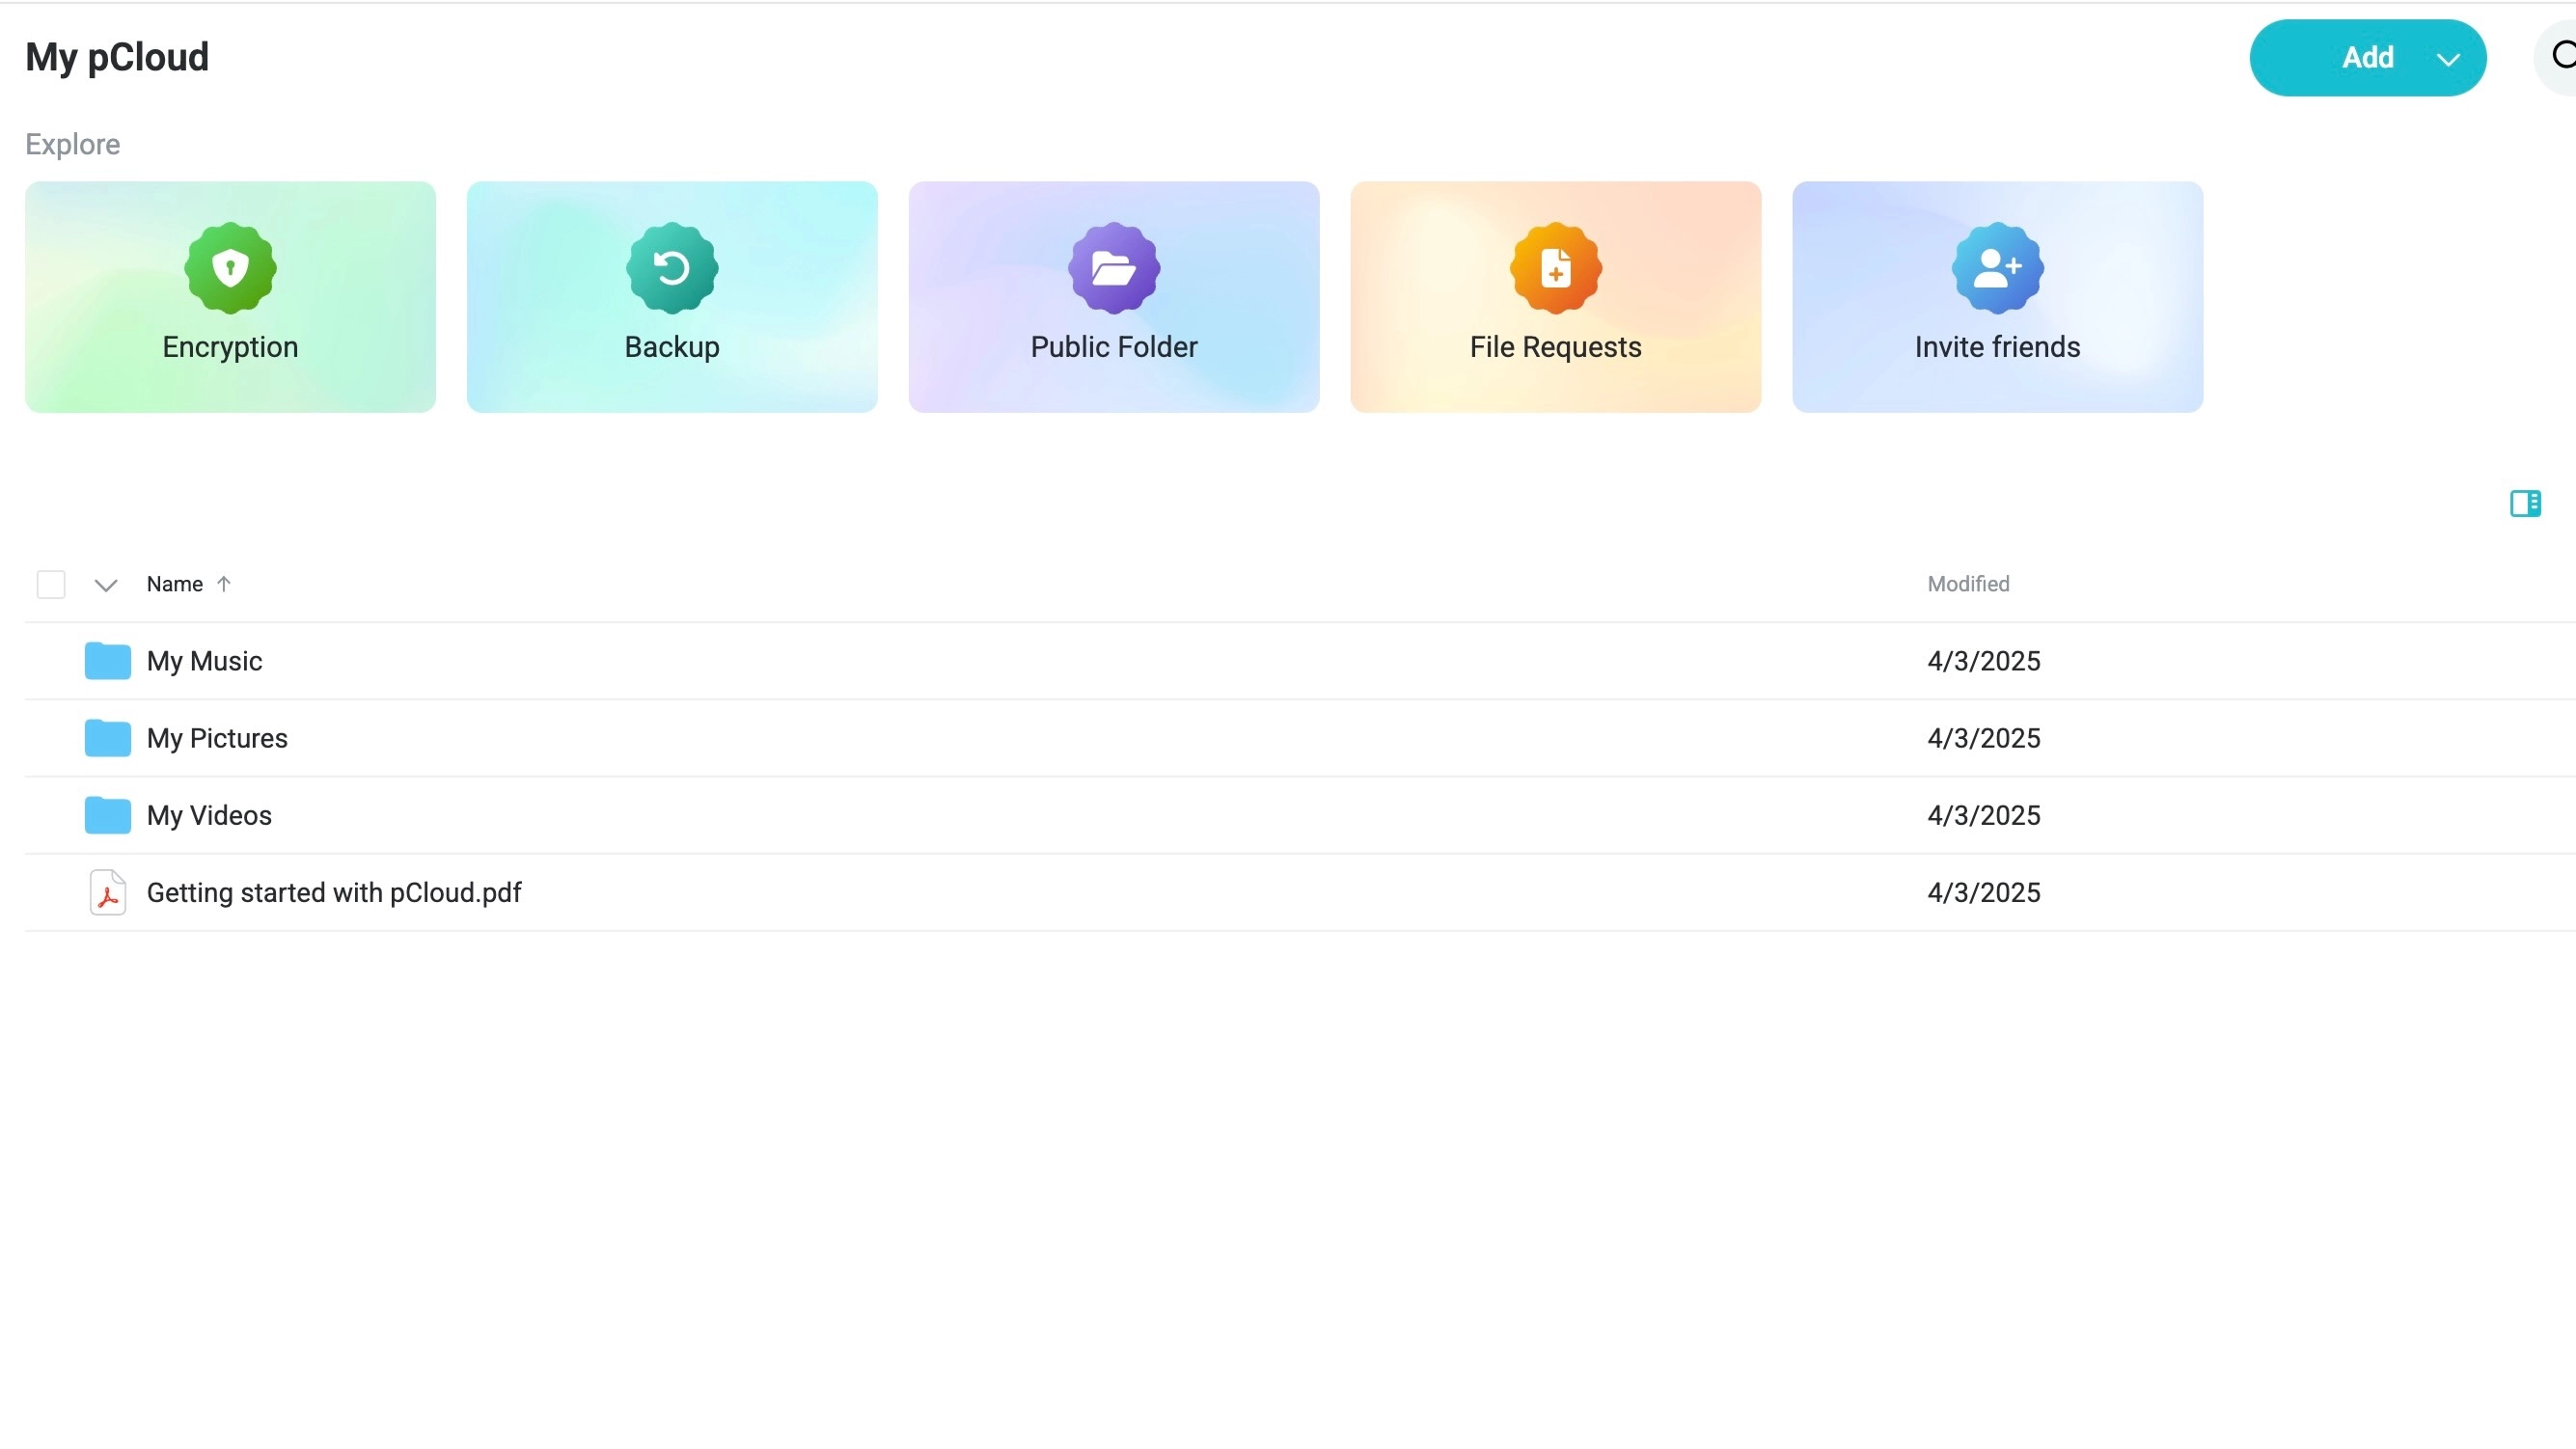The width and height of the screenshot is (2576, 1449).
Task: Expand the Add button dropdown arrow
Action: [x=2448, y=59]
